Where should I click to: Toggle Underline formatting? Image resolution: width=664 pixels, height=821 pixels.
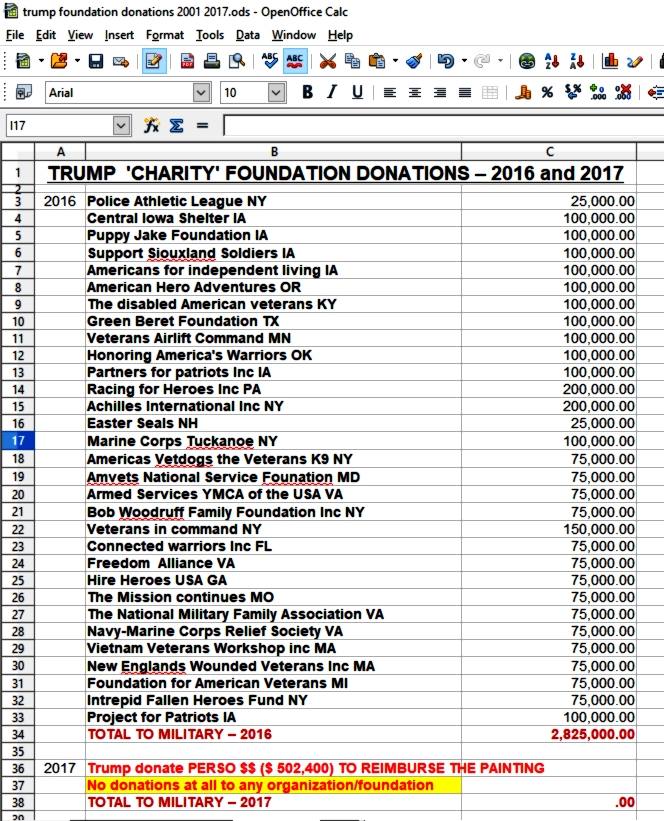coord(357,93)
